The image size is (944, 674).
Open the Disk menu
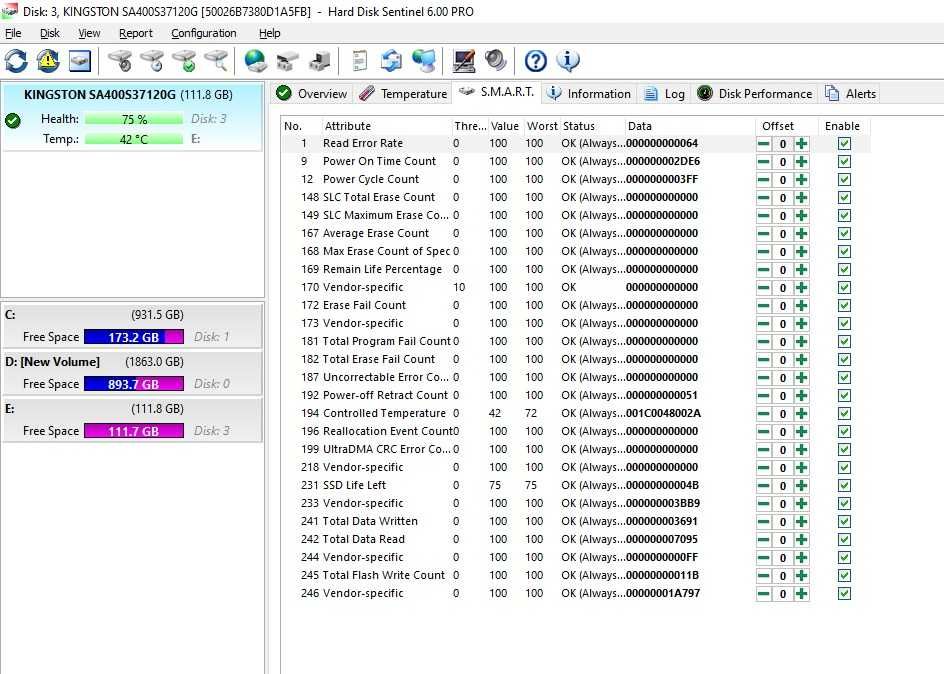tap(49, 33)
